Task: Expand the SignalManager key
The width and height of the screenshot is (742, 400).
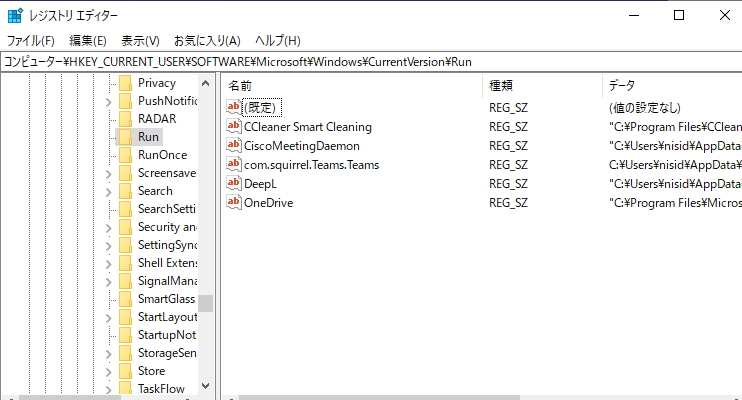Action: (108, 282)
